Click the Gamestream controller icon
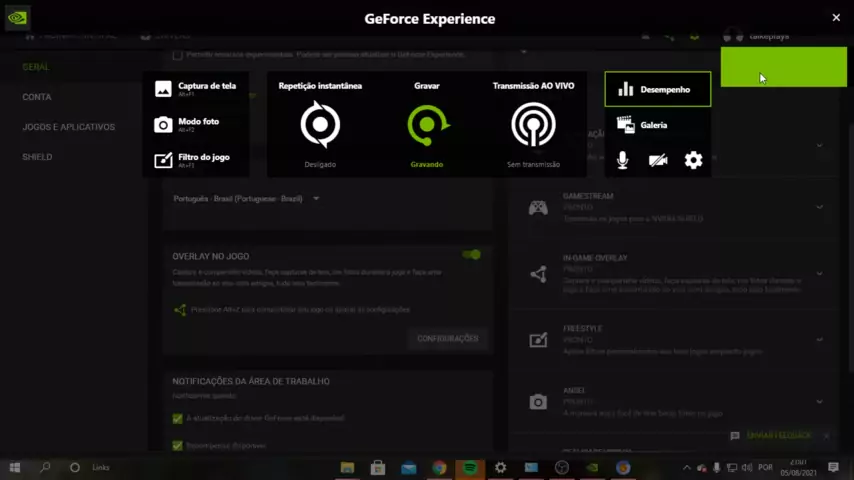The height and width of the screenshot is (480, 854). pyautogui.click(x=538, y=208)
